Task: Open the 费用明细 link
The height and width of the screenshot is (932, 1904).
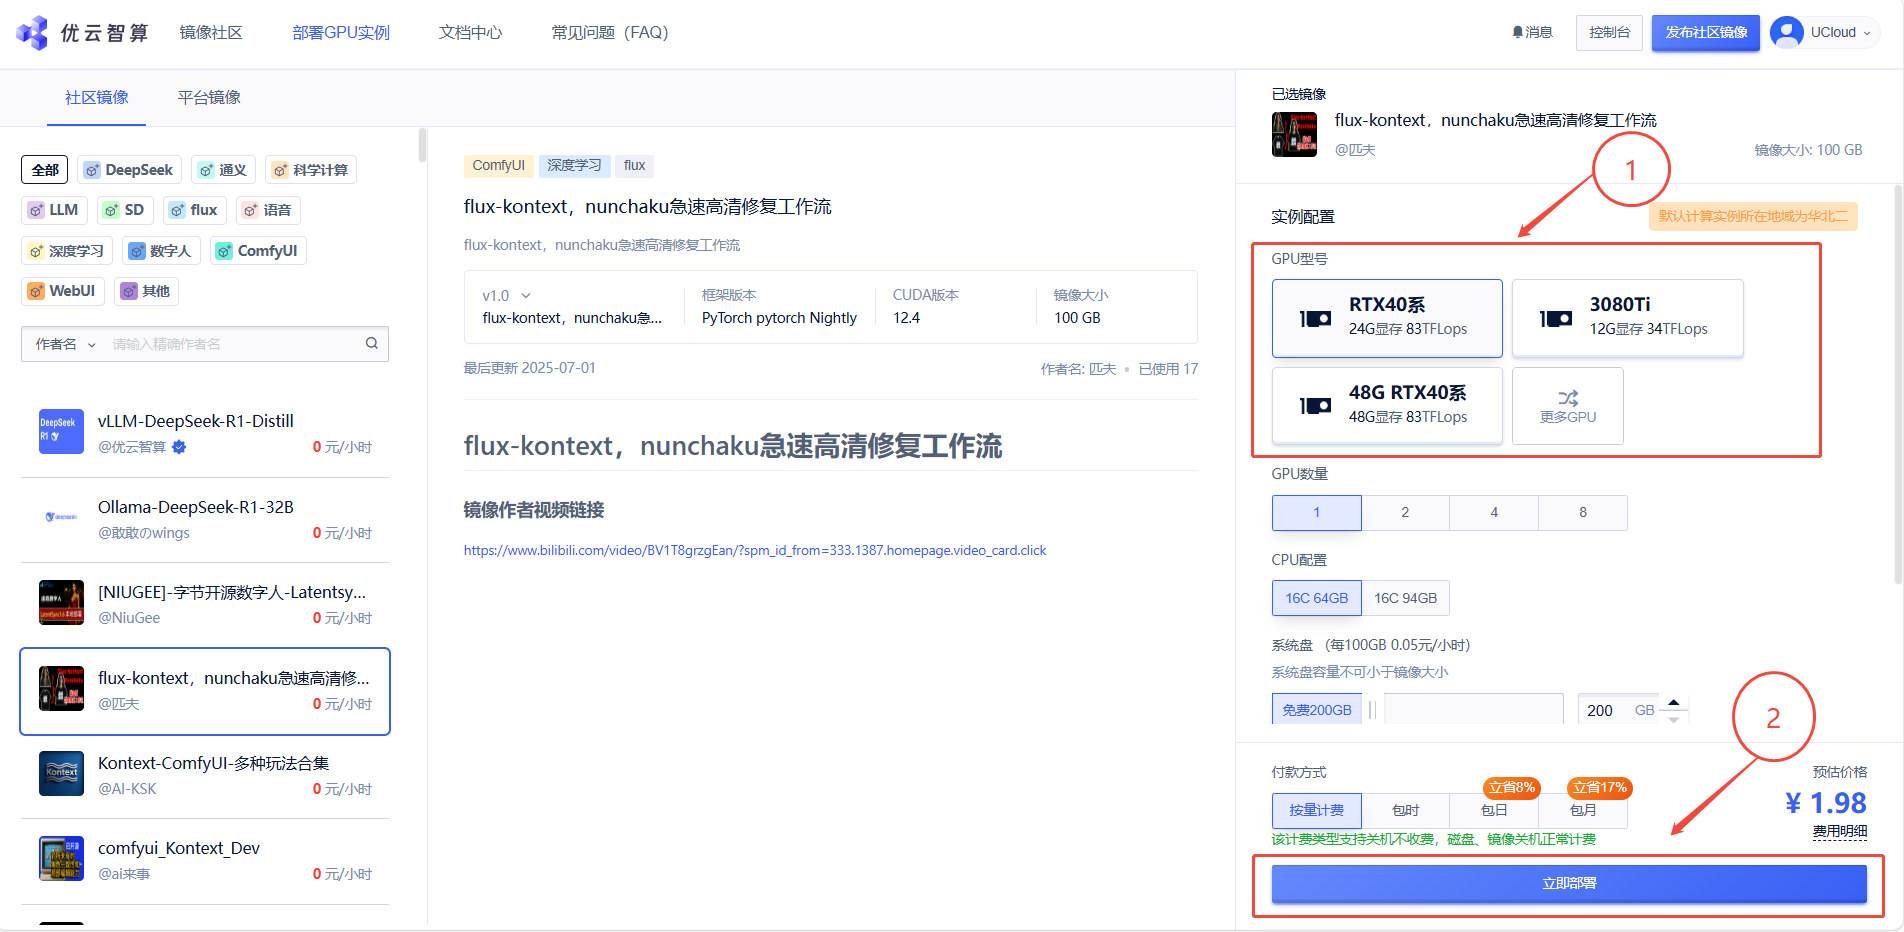Action: click(x=1840, y=831)
